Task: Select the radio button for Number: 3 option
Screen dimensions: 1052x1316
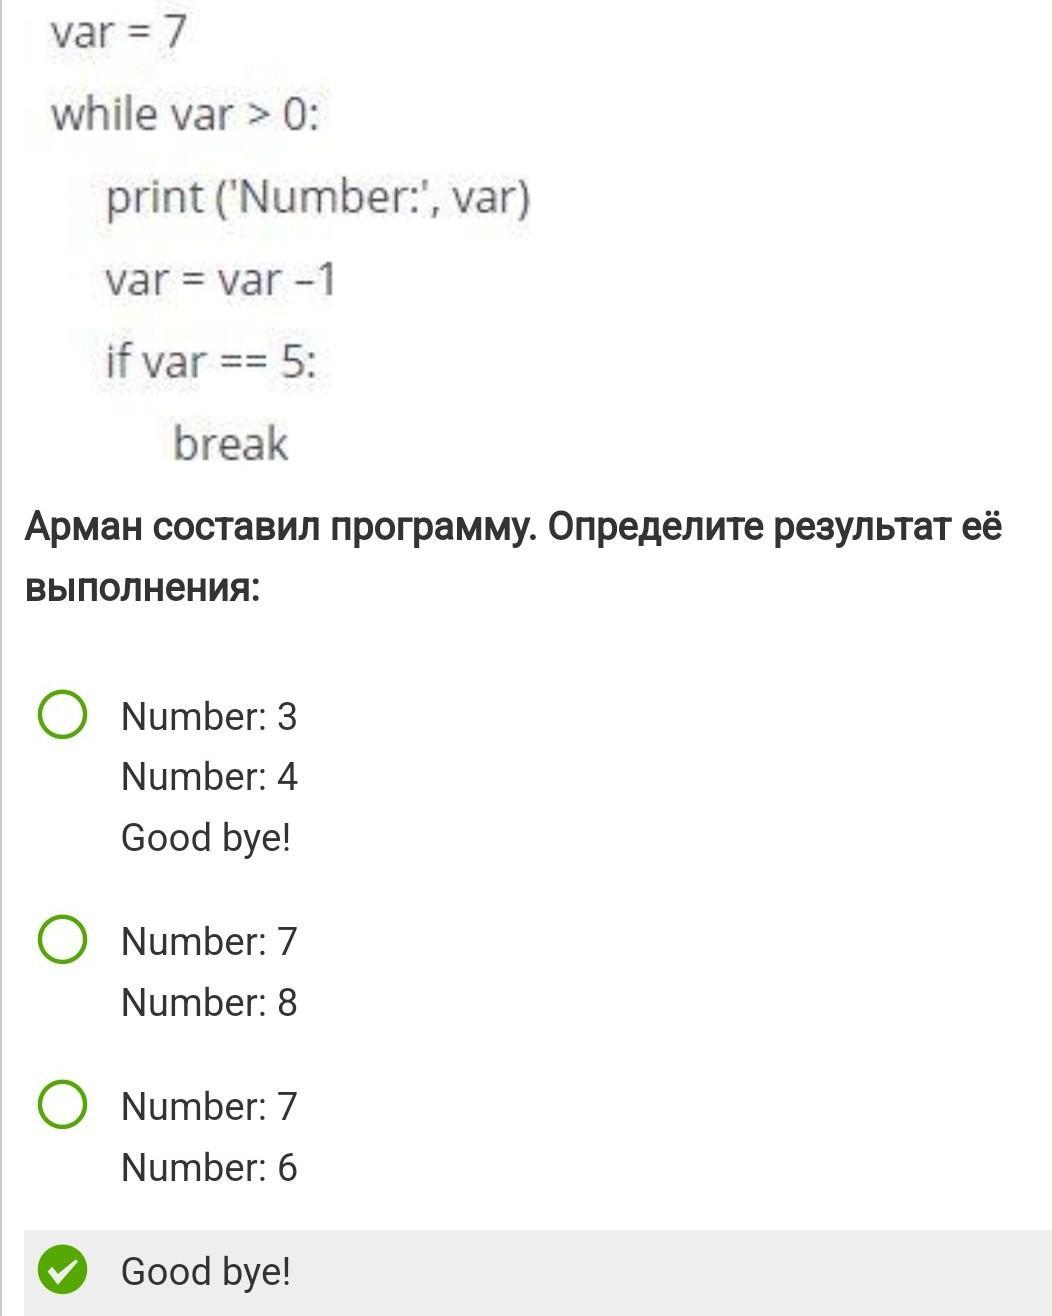Action: (62, 715)
